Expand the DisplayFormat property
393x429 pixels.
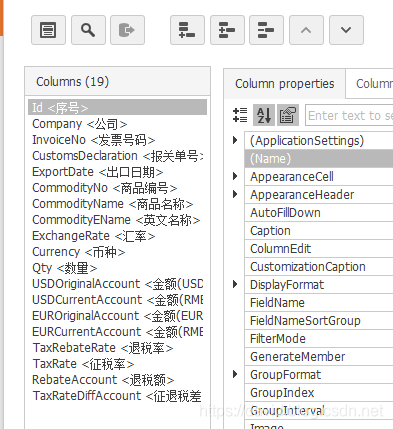point(235,284)
